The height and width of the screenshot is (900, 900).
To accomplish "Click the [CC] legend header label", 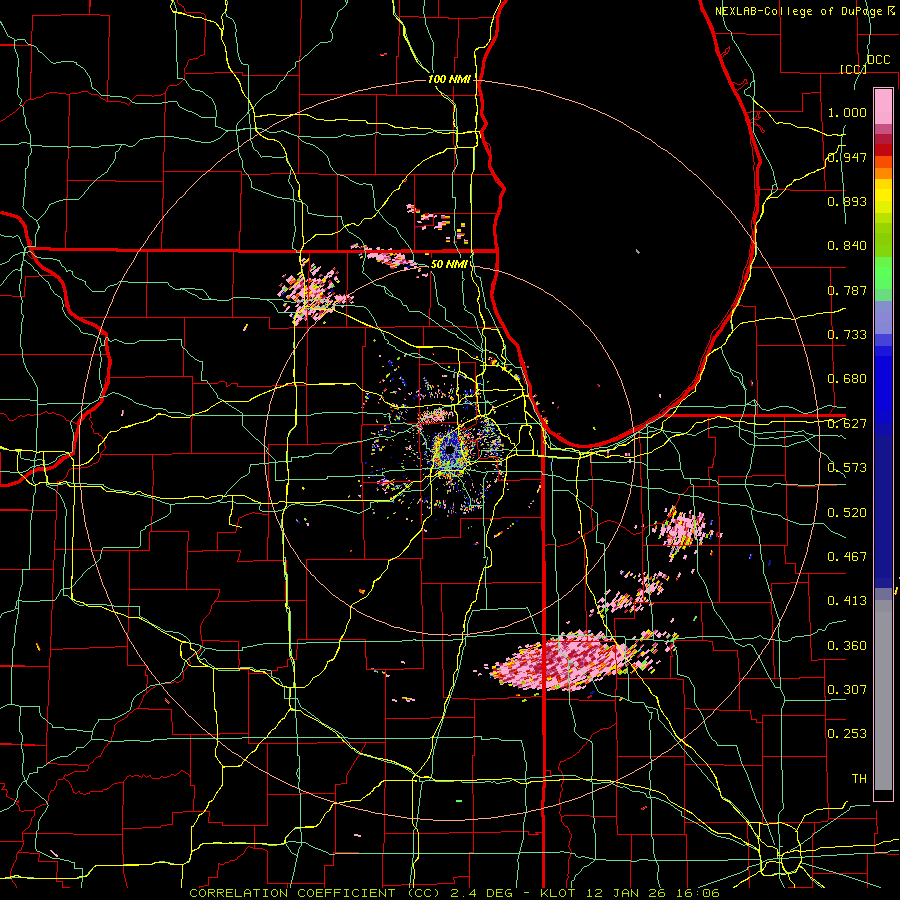I will (x=853, y=69).
